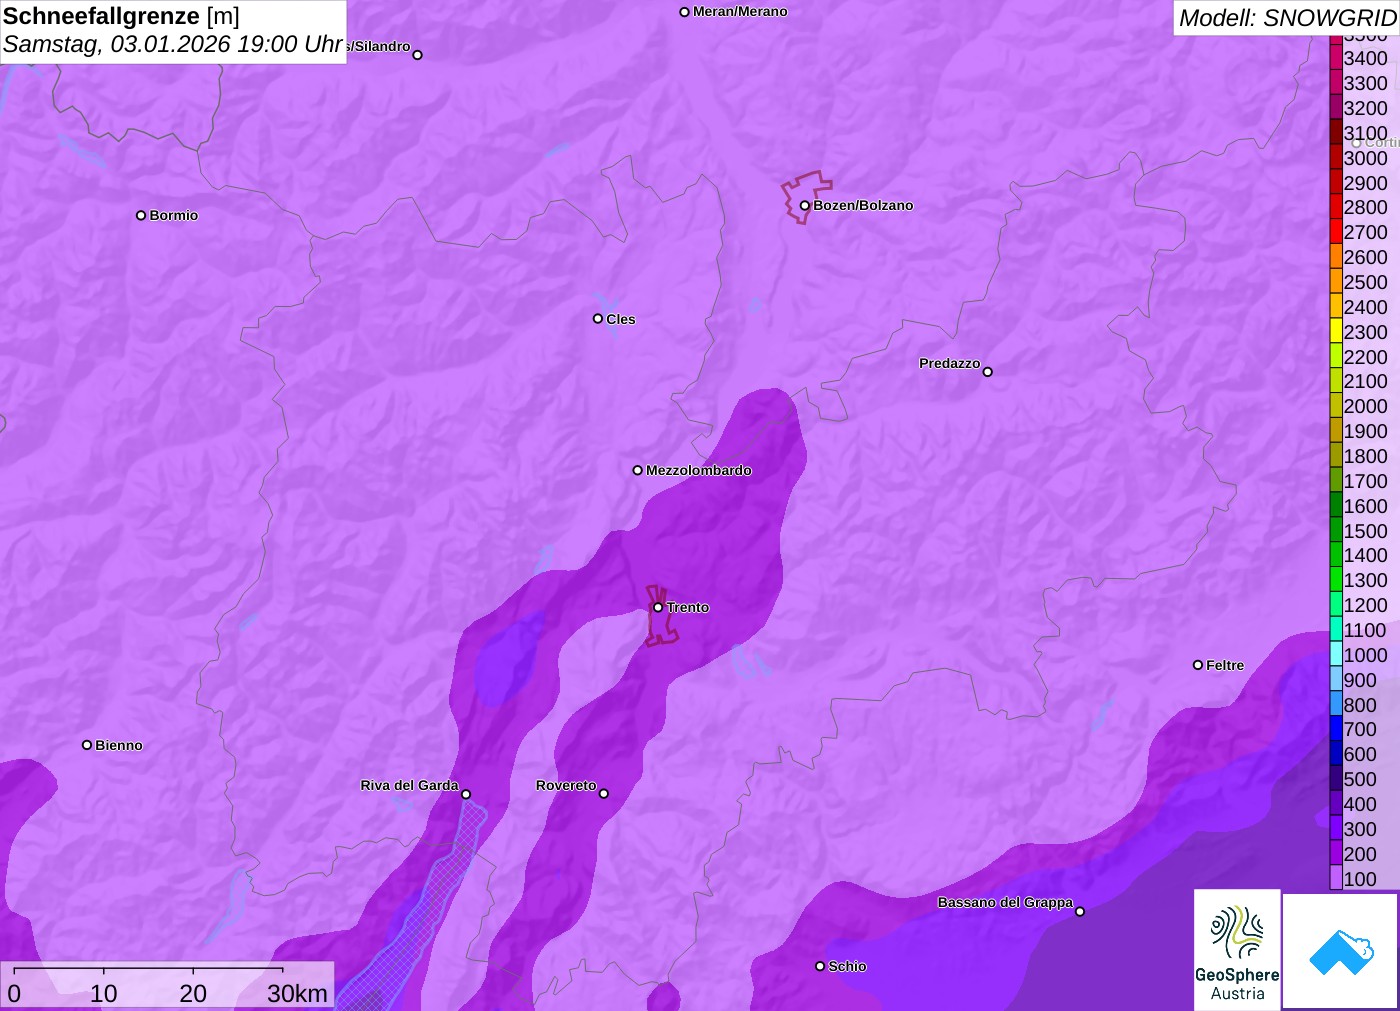
Task: Click the Riva del Garda marker circle
Action: [x=466, y=794]
